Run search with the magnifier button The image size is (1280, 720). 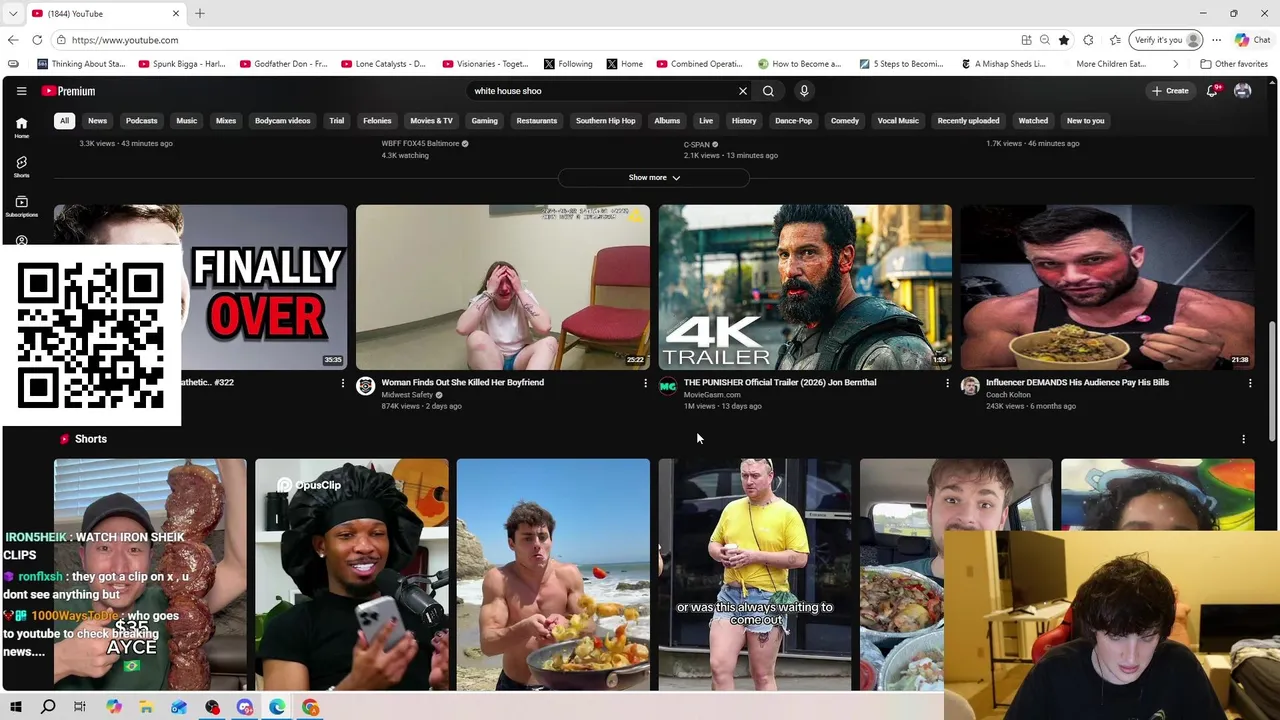pos(768,91)
